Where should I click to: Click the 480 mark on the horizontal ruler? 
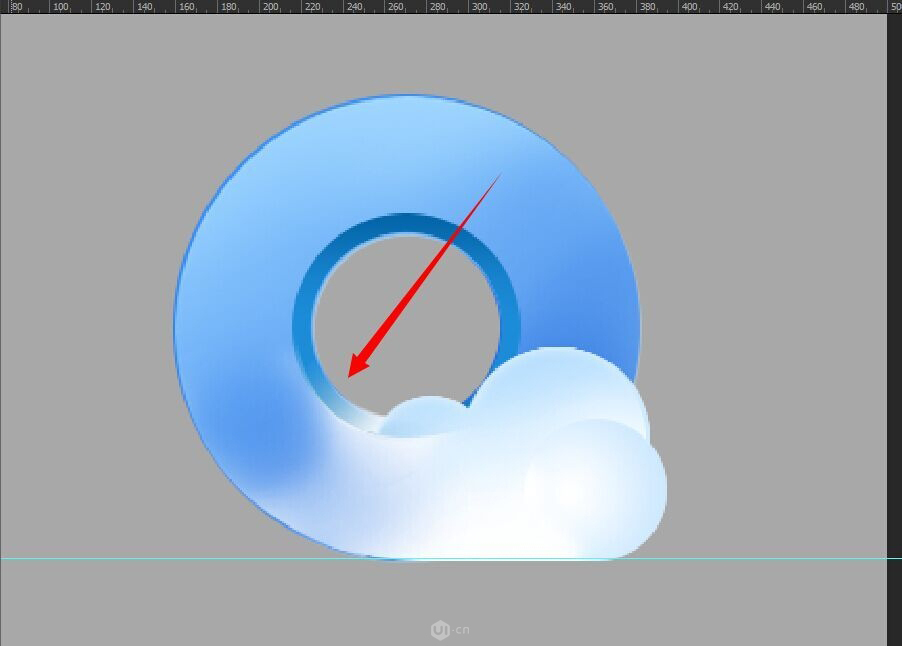tap(858, 6)
